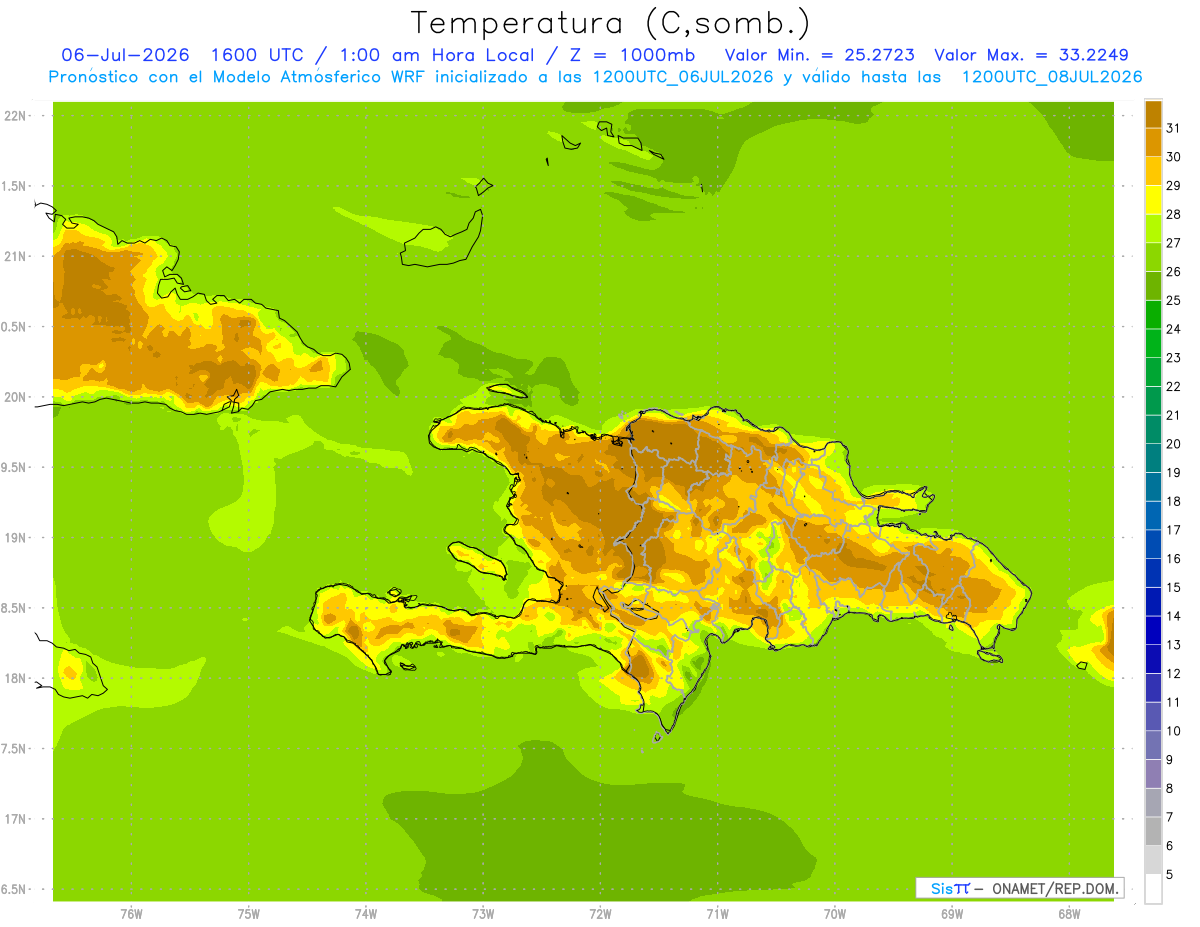Click longitude axis label "72W"
Viewport: 1200px width, 927px height.
pos(600,914)
